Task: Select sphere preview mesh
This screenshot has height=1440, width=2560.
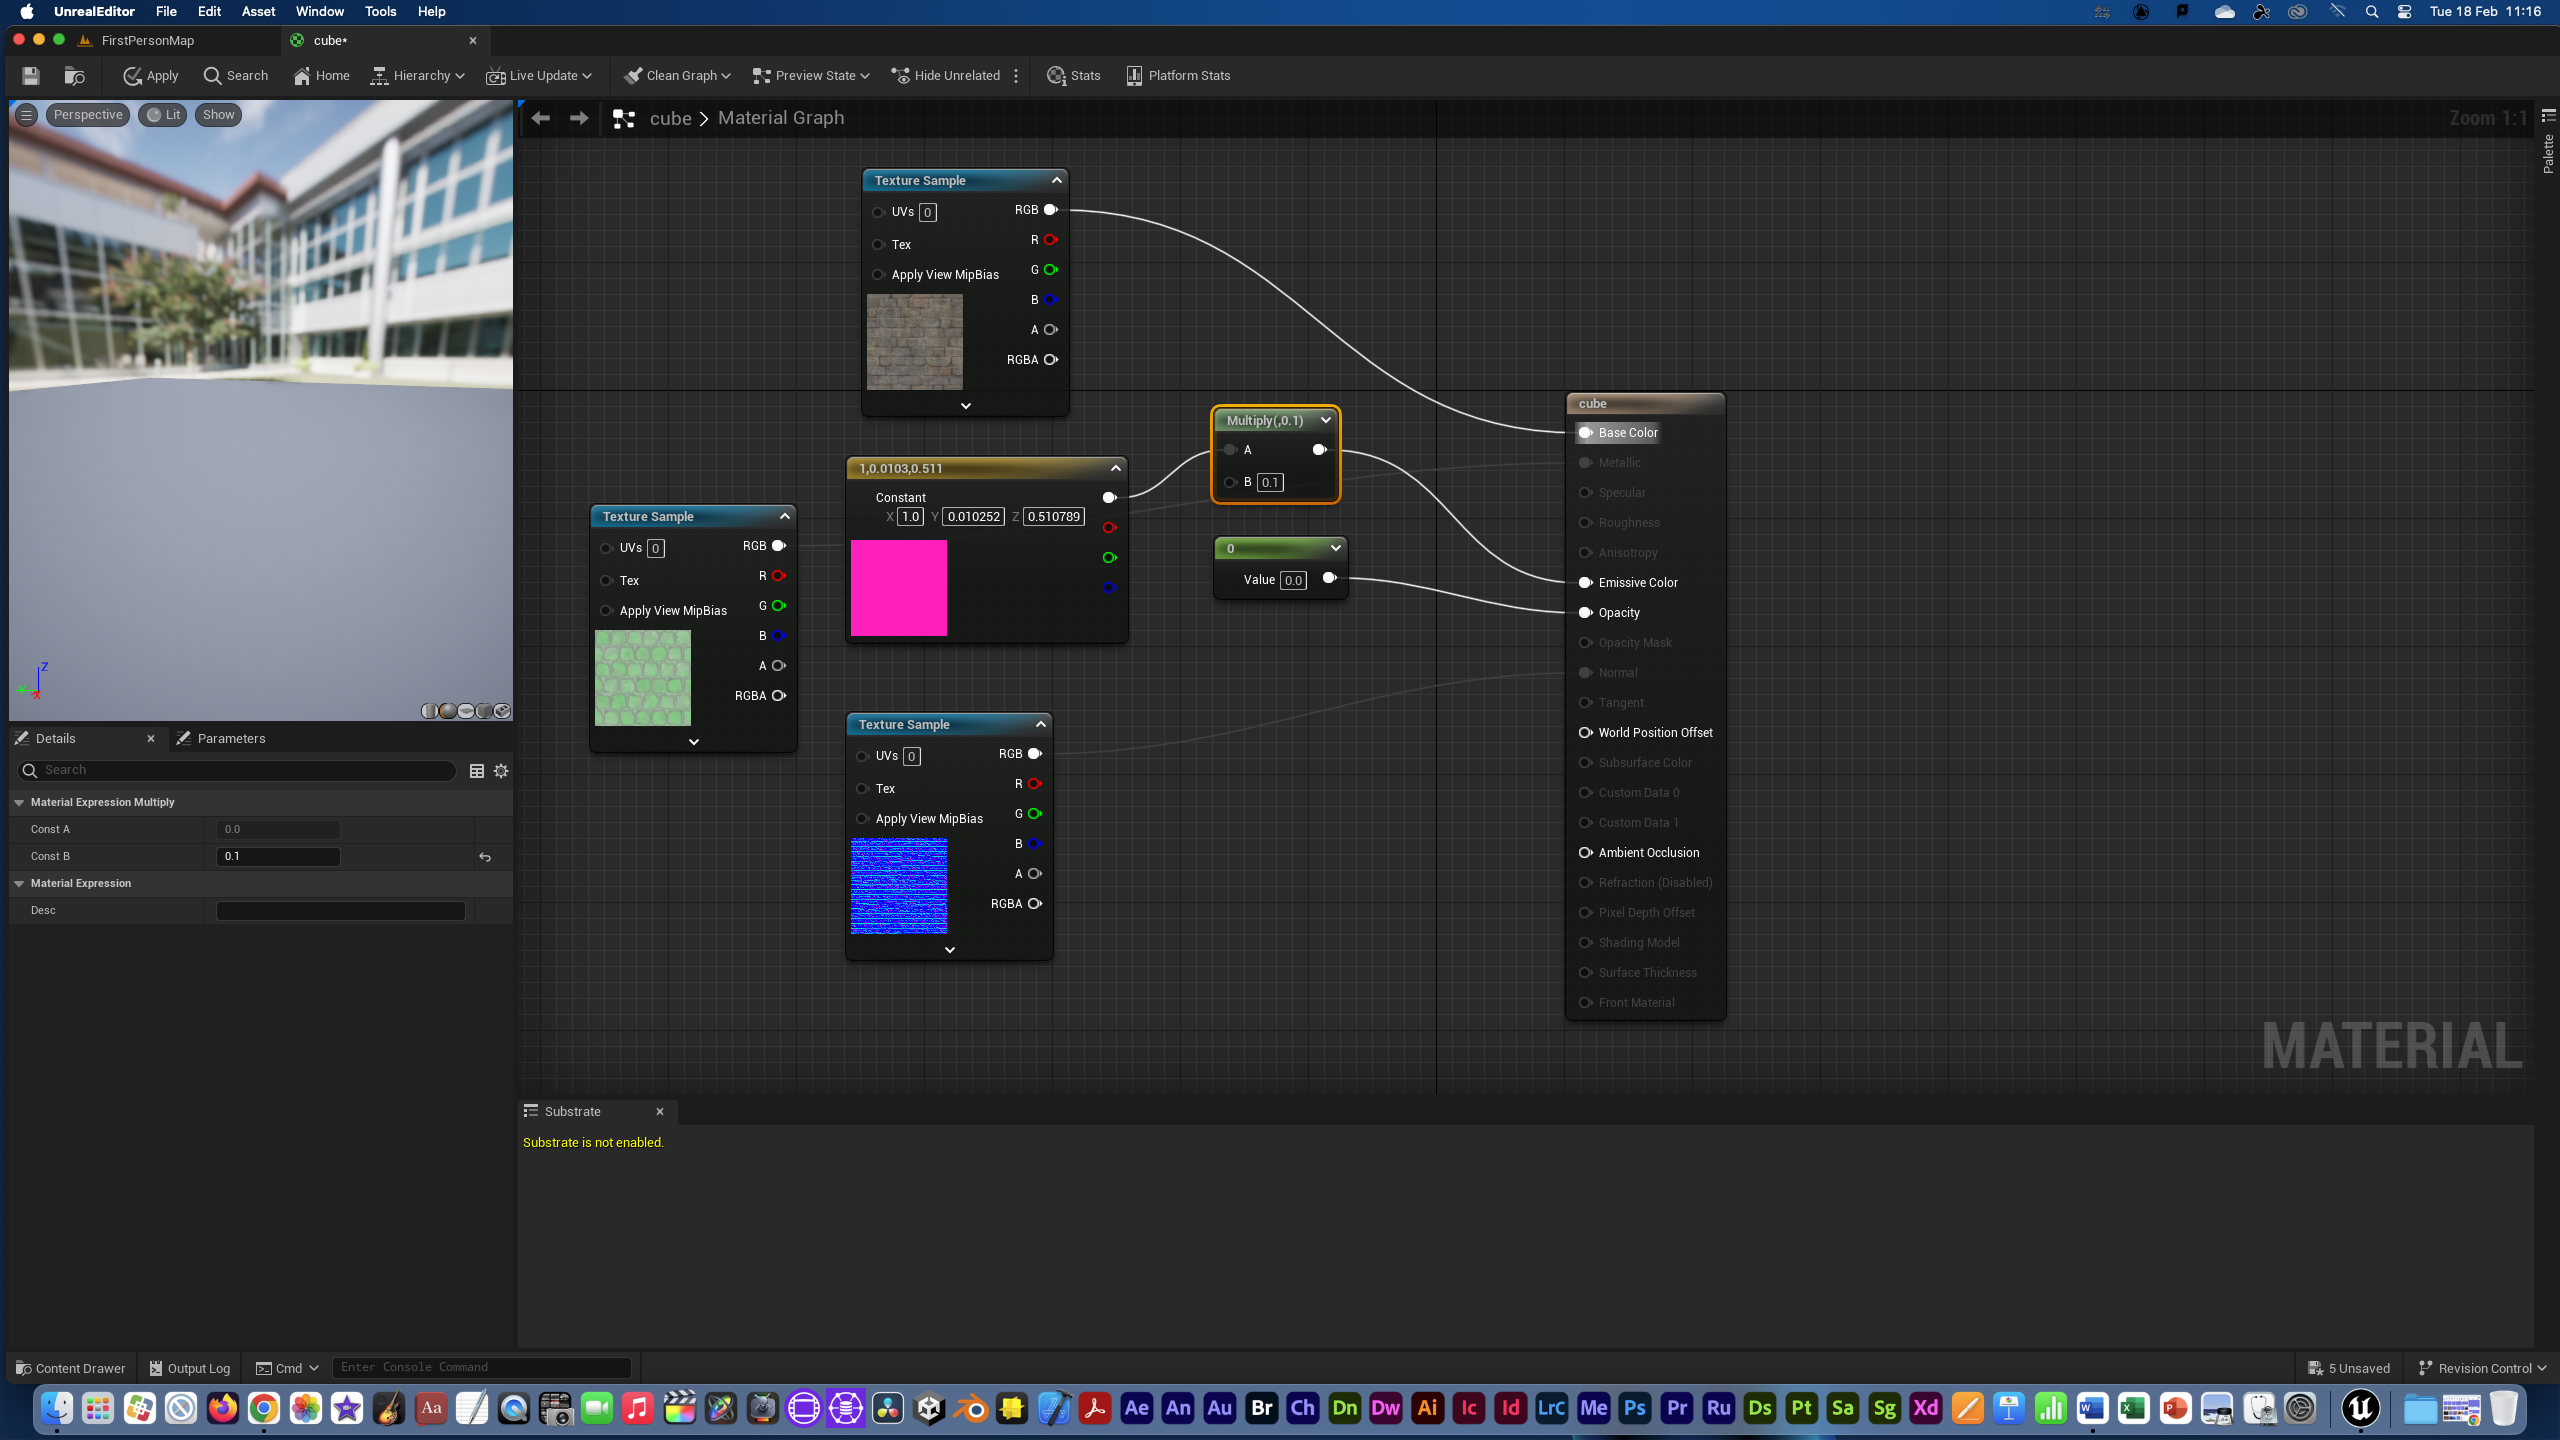Action: tap(448, 711)
